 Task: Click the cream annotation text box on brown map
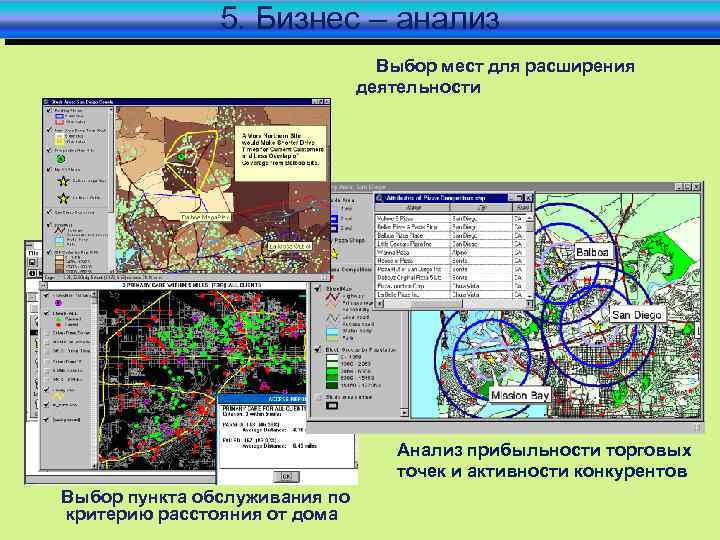pos(281,153)
